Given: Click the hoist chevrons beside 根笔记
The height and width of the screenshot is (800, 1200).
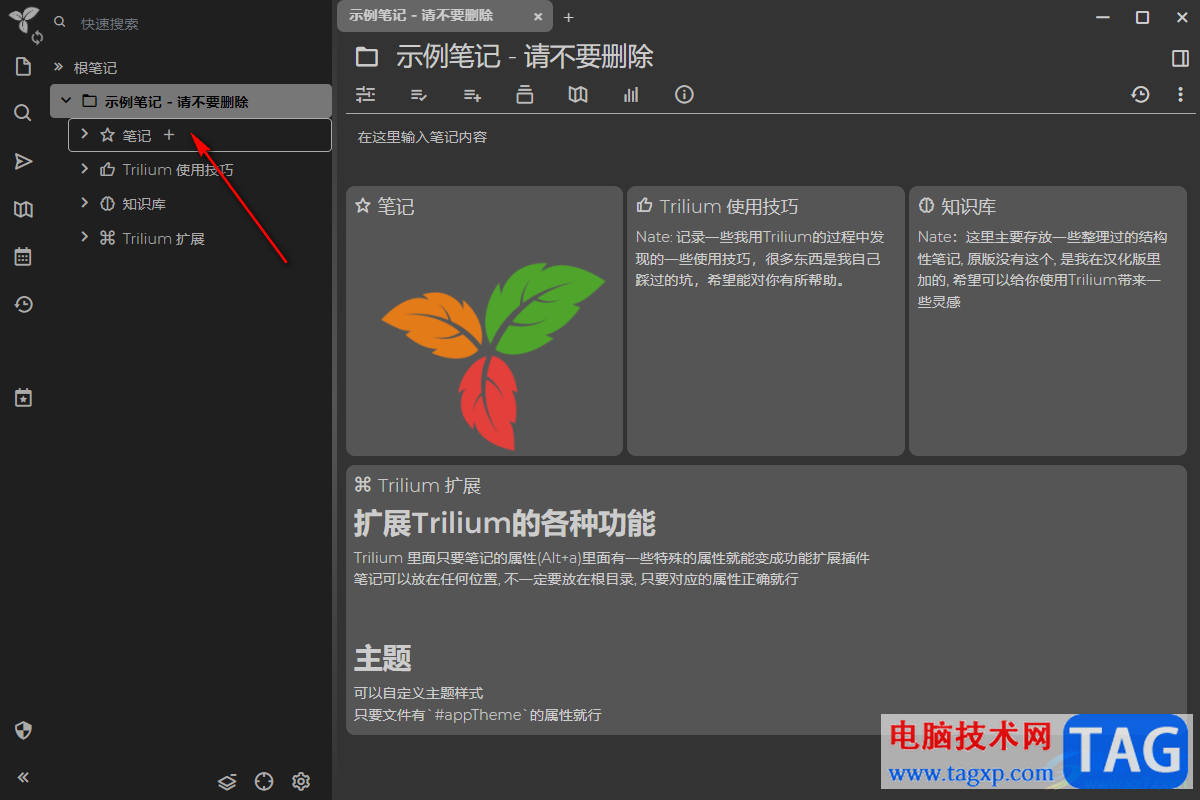Looking at the screenshot, I should coord(58,67).
